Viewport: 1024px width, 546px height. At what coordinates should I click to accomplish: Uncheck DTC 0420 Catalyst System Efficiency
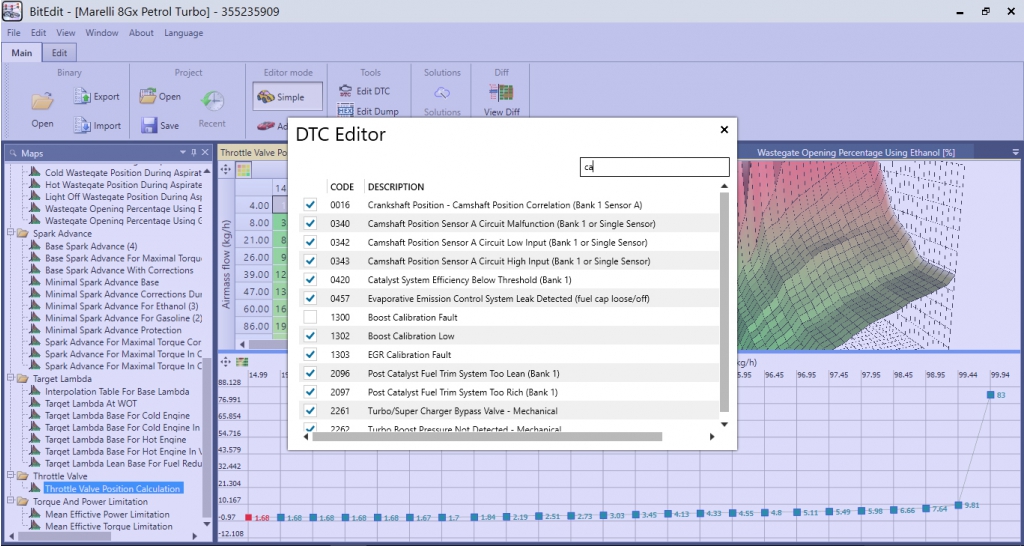pos(310,280)
